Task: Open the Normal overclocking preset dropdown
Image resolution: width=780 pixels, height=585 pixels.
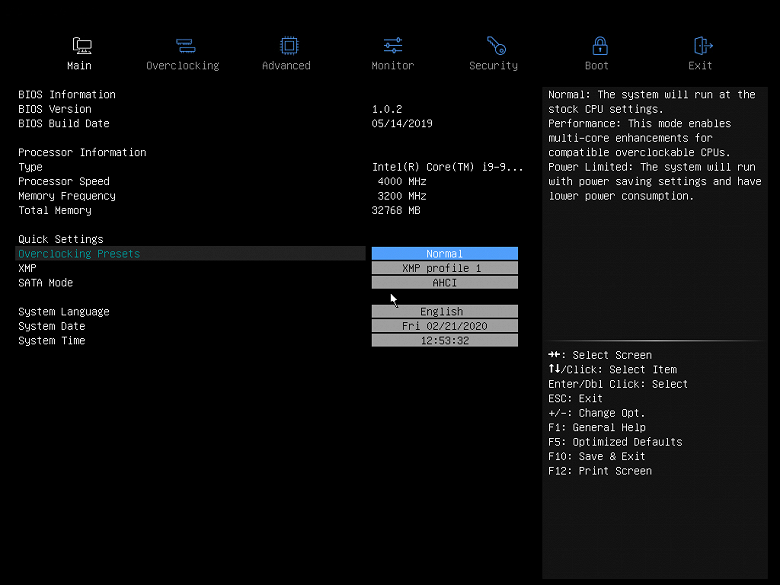Action: (444, 254)
